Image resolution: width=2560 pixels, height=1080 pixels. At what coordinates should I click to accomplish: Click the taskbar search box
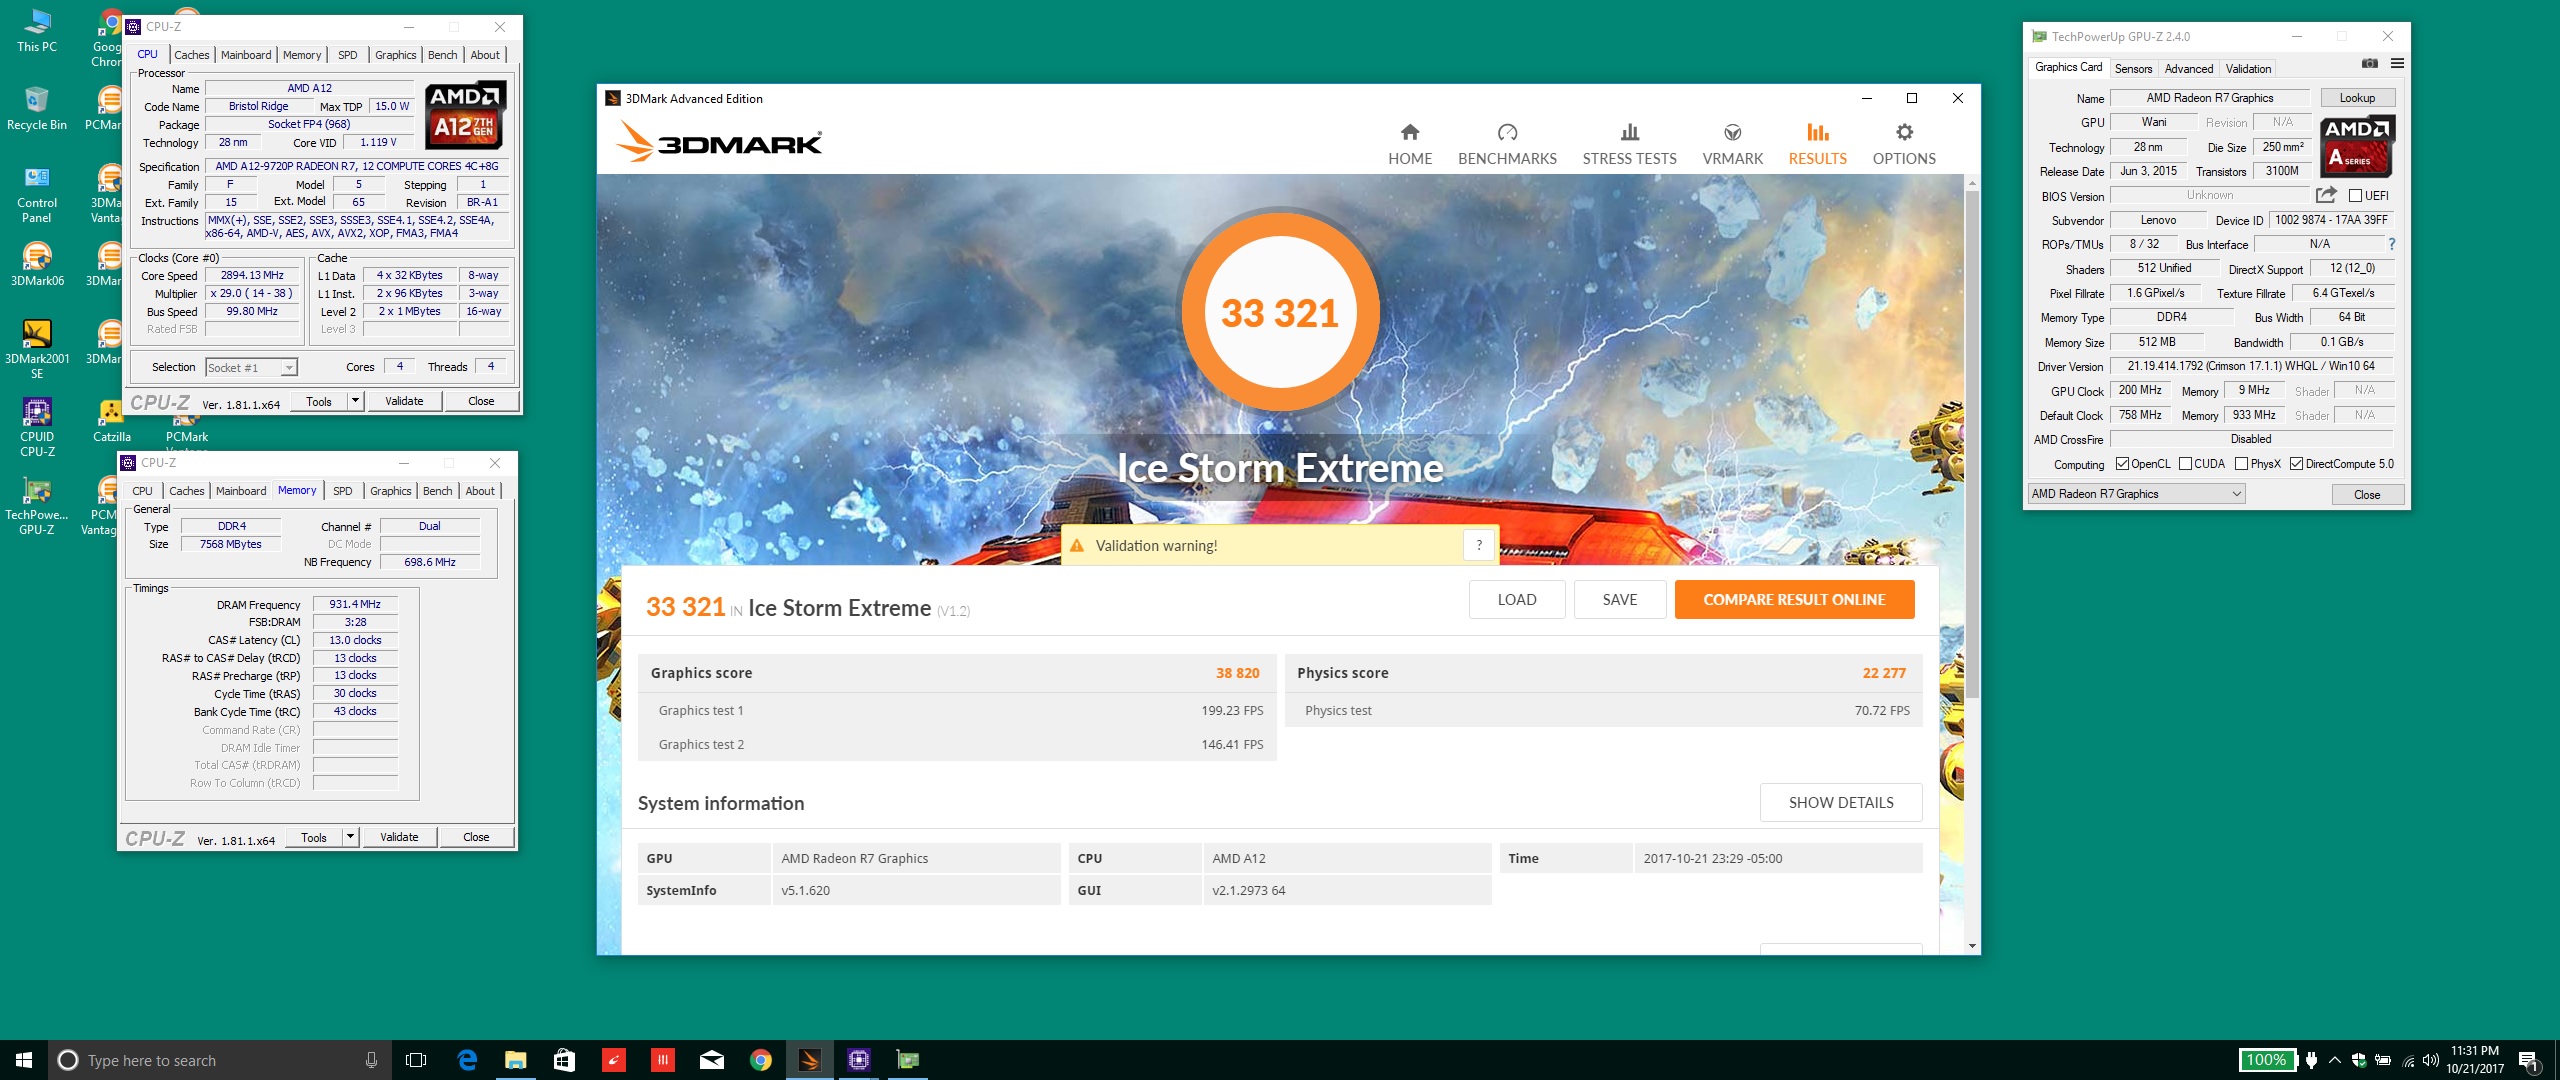[x=218, y=1060]
